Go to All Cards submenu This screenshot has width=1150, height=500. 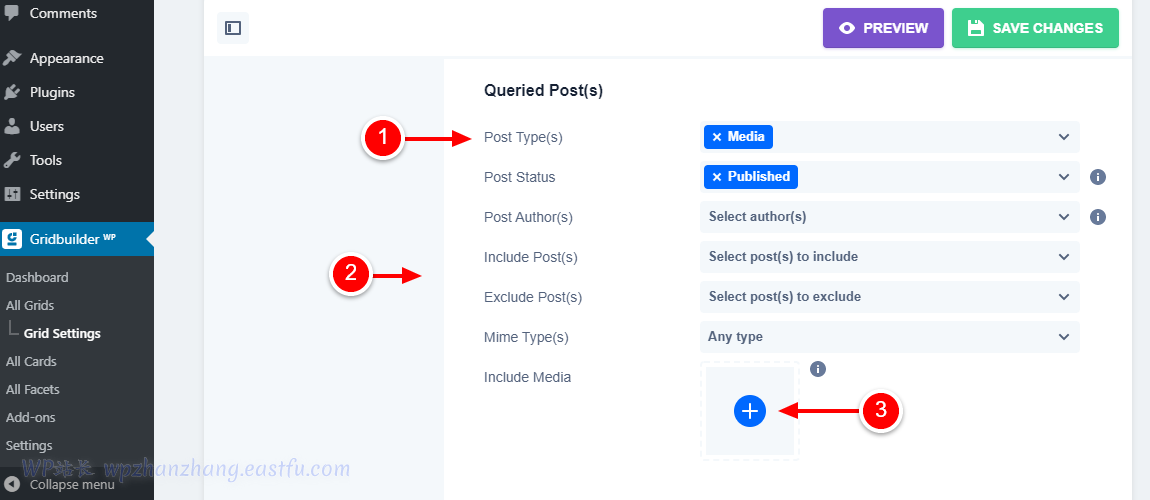click(31, 361)
